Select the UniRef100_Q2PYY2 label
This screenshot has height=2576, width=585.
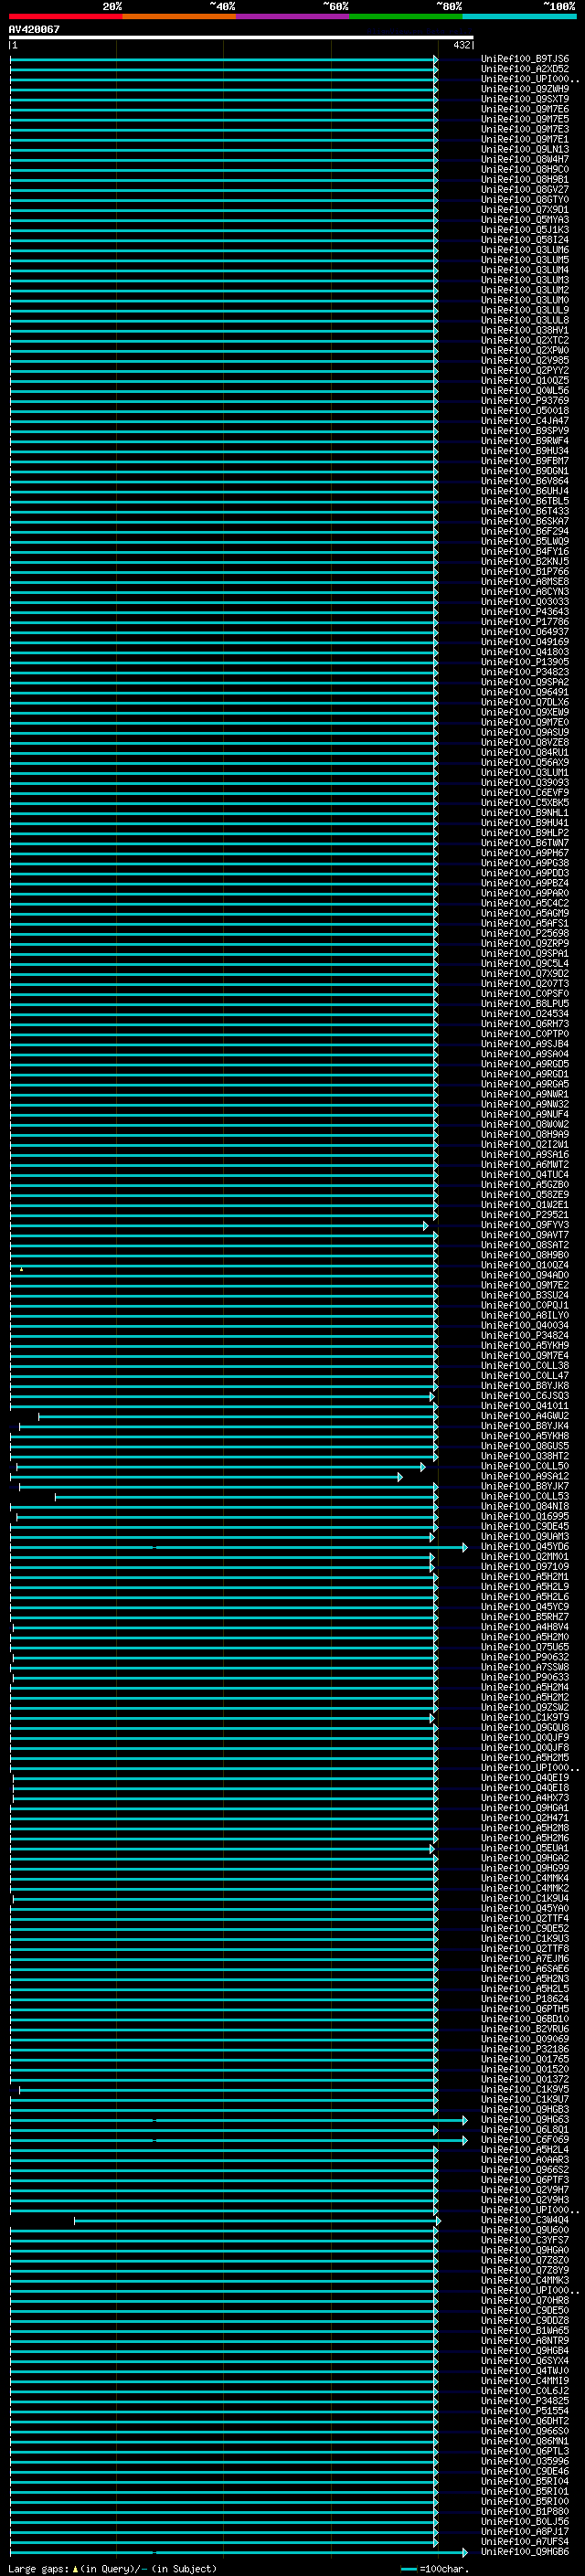(525, 371)
